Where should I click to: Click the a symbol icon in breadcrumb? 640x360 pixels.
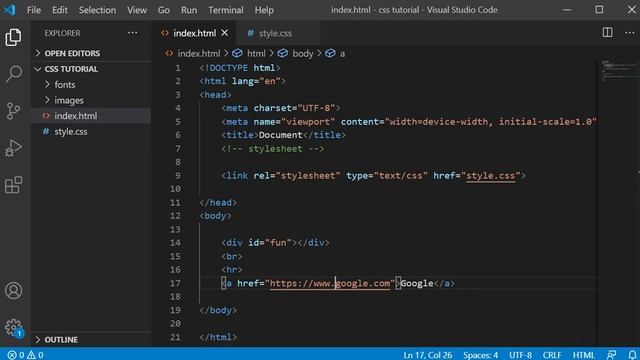click(x=330, y=53)
